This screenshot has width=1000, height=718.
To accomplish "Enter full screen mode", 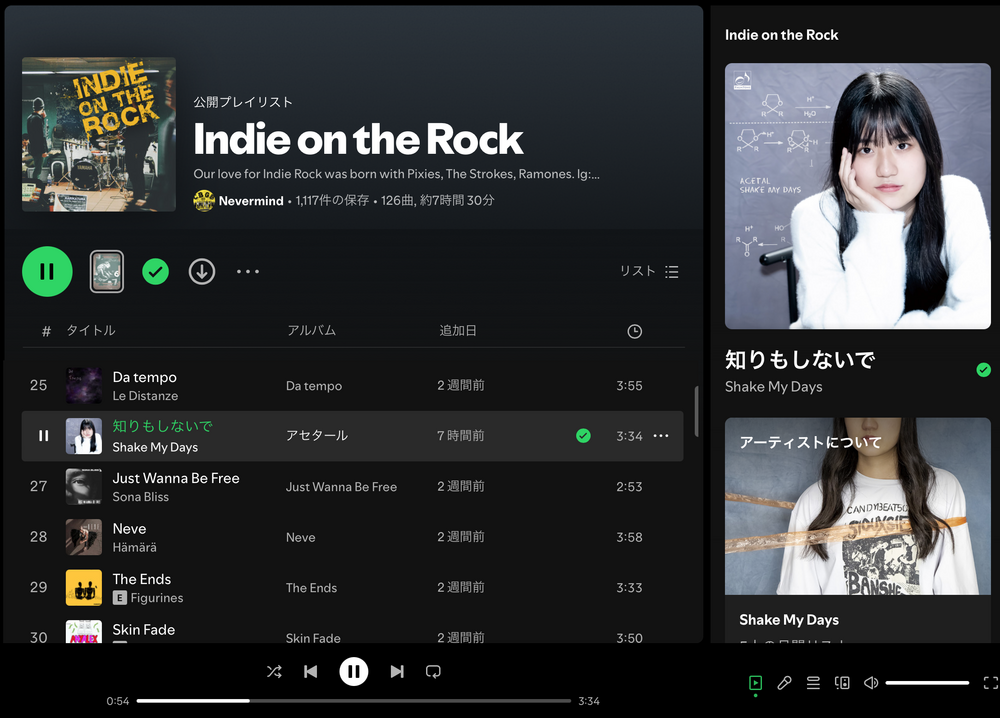I will 991,683.
